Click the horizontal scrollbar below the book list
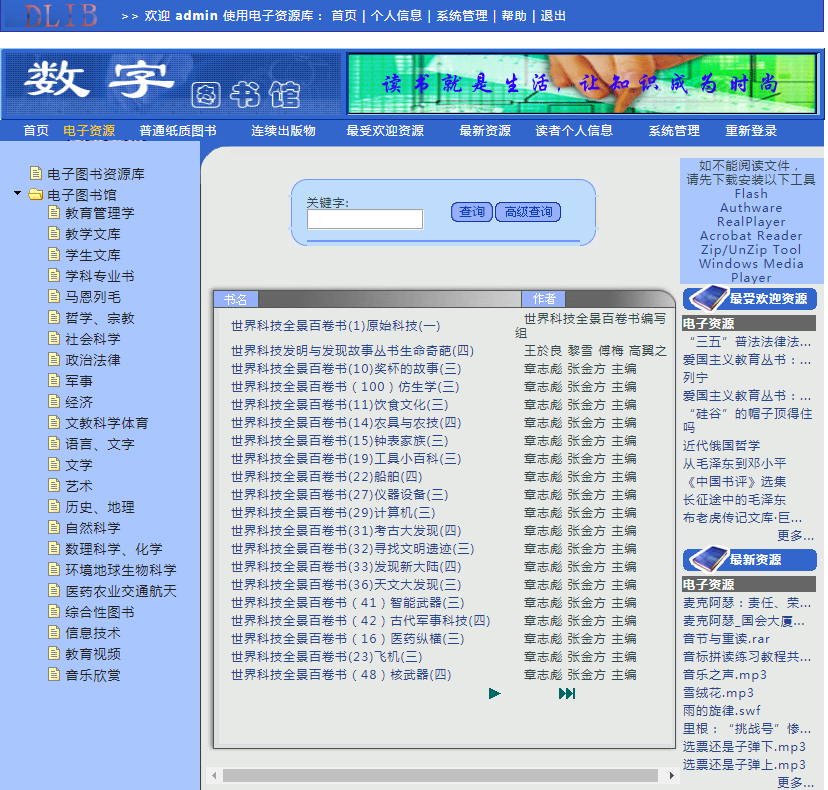Viewport: 828px width, 790px height. (x=440, y=776)
